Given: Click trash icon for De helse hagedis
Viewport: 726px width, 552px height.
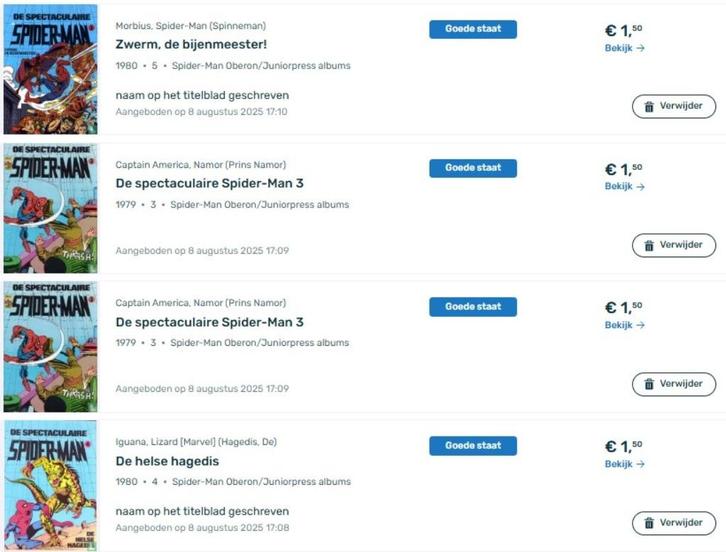Looking at the screenshot, I should point(649,523).
